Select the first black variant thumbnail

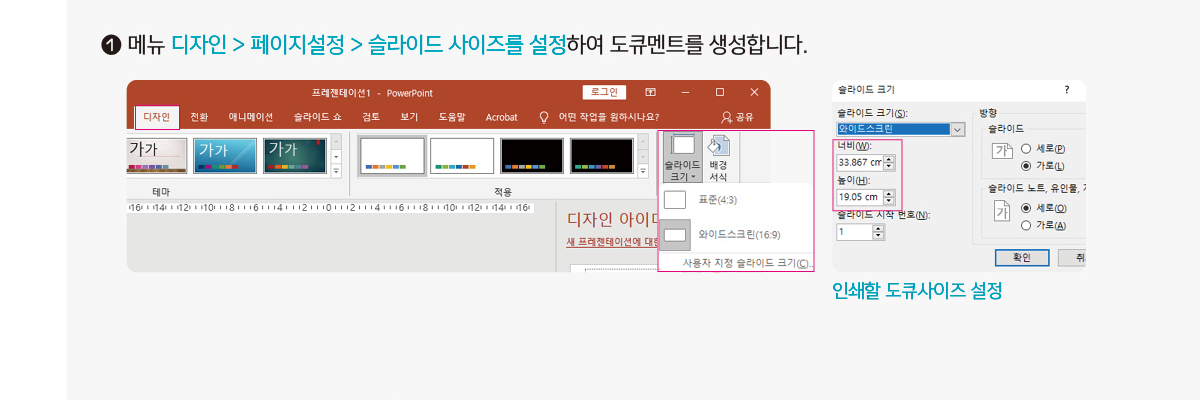tap(532, 155)
